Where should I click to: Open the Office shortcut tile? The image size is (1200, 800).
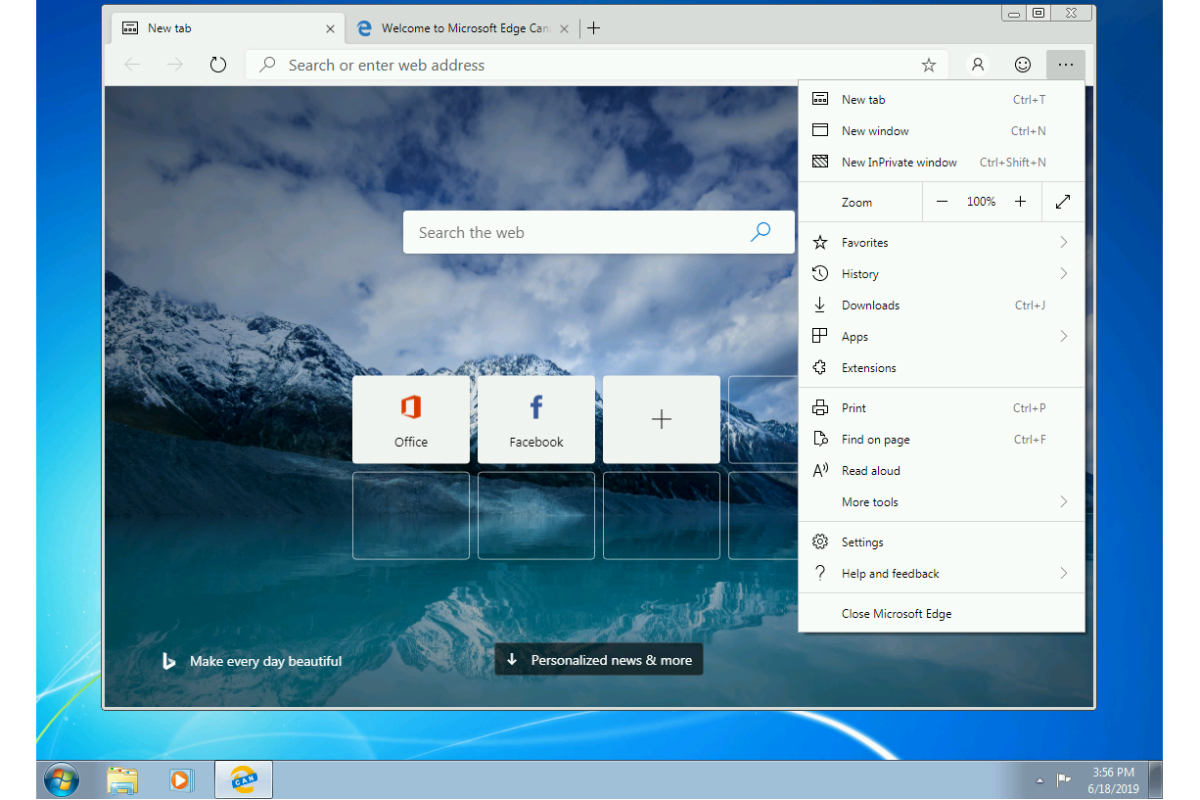click(x=411, y=419)
